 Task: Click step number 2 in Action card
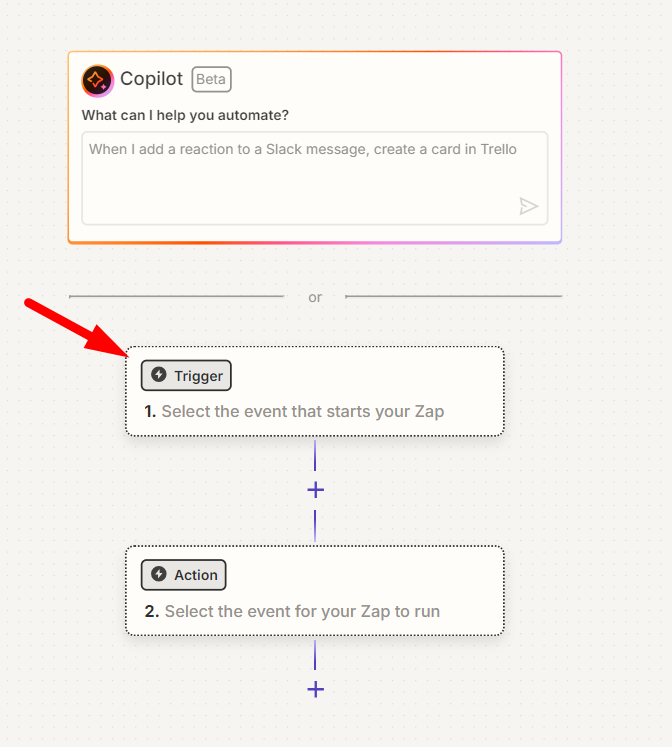151,611
